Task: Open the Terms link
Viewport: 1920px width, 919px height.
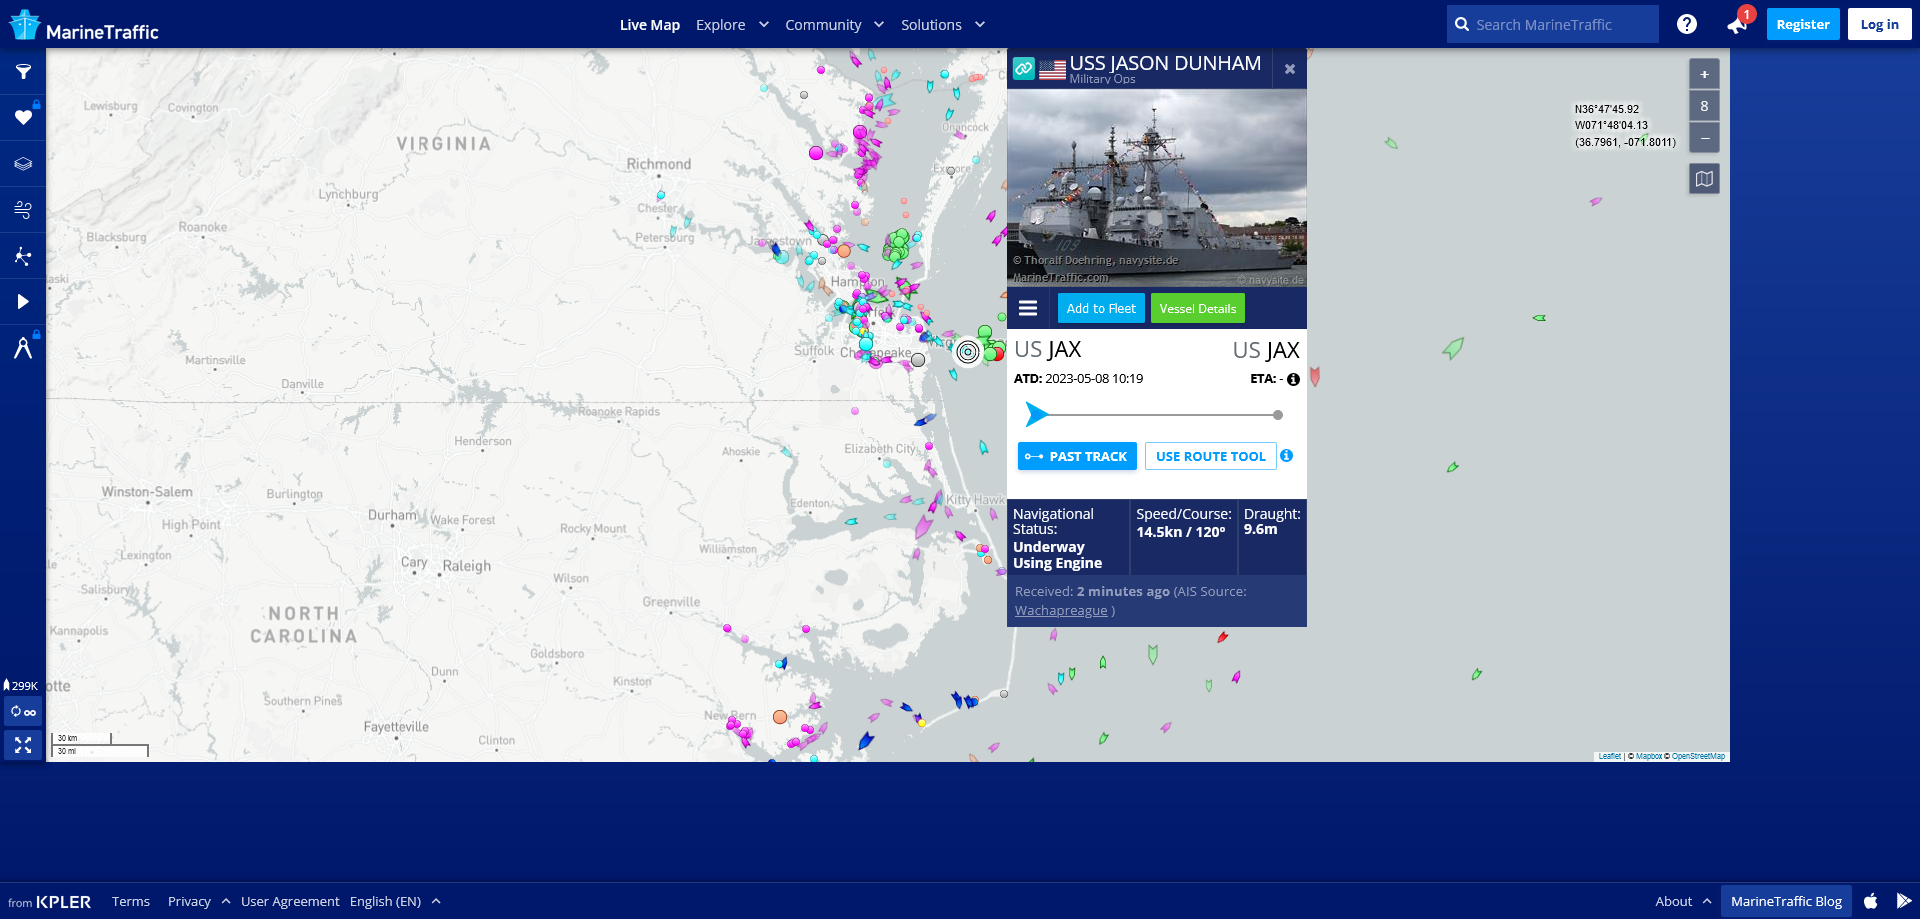Action: (x=131, y=901)
